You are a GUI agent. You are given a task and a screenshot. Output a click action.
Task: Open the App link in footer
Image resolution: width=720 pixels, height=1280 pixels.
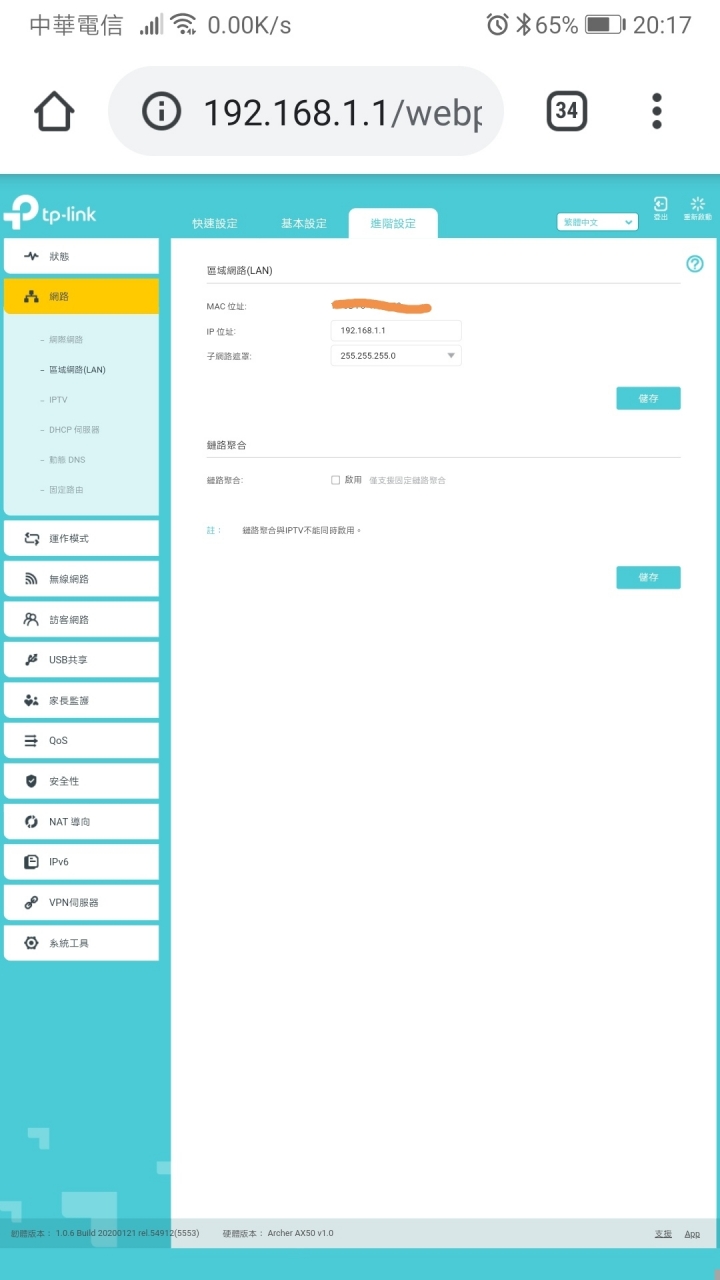(692, 1234)
